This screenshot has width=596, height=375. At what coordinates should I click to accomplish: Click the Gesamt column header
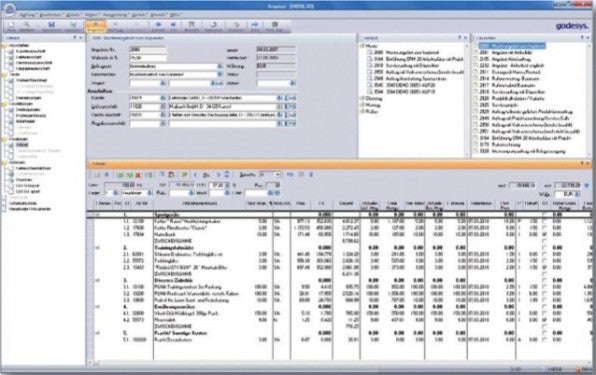click(346, 204)
